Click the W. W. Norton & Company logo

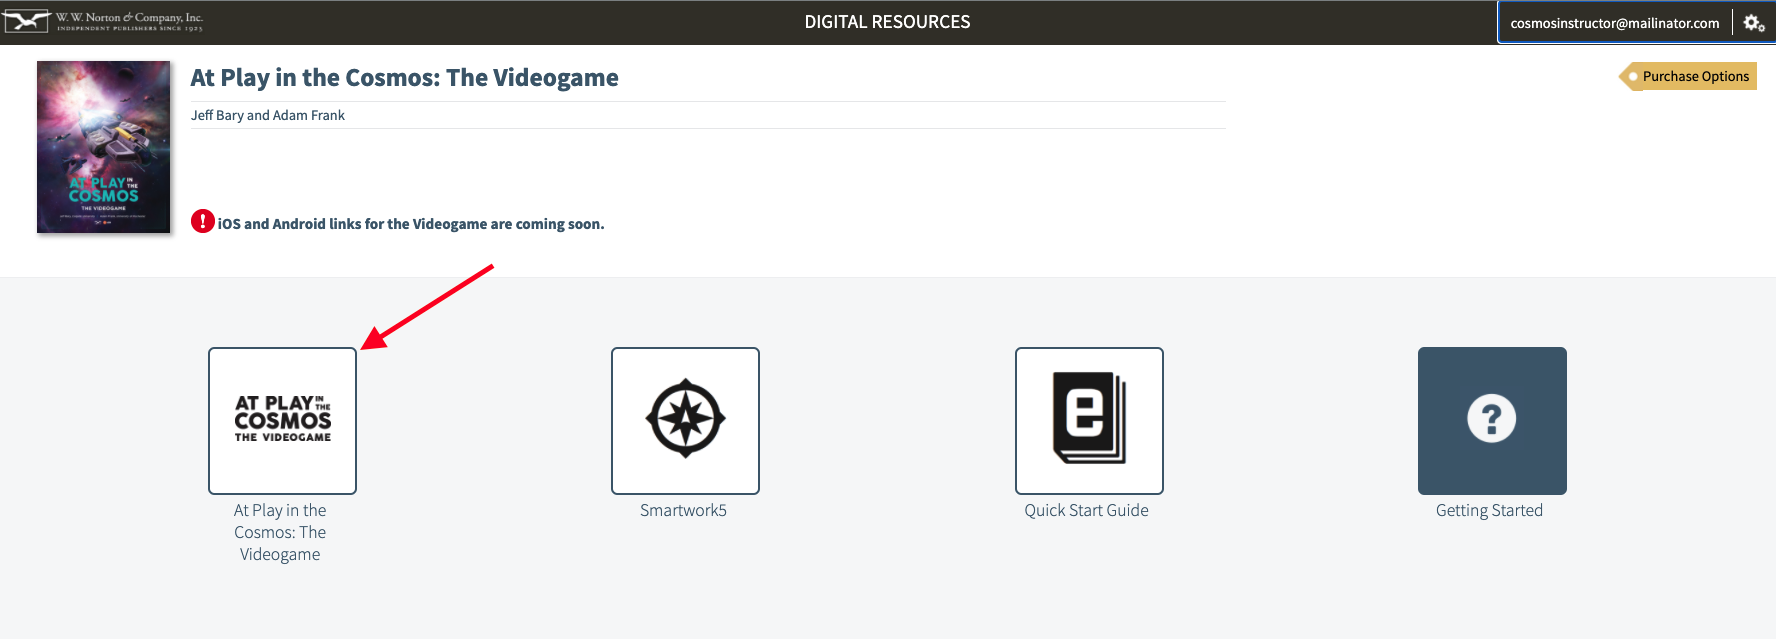[x=103, y=21]
